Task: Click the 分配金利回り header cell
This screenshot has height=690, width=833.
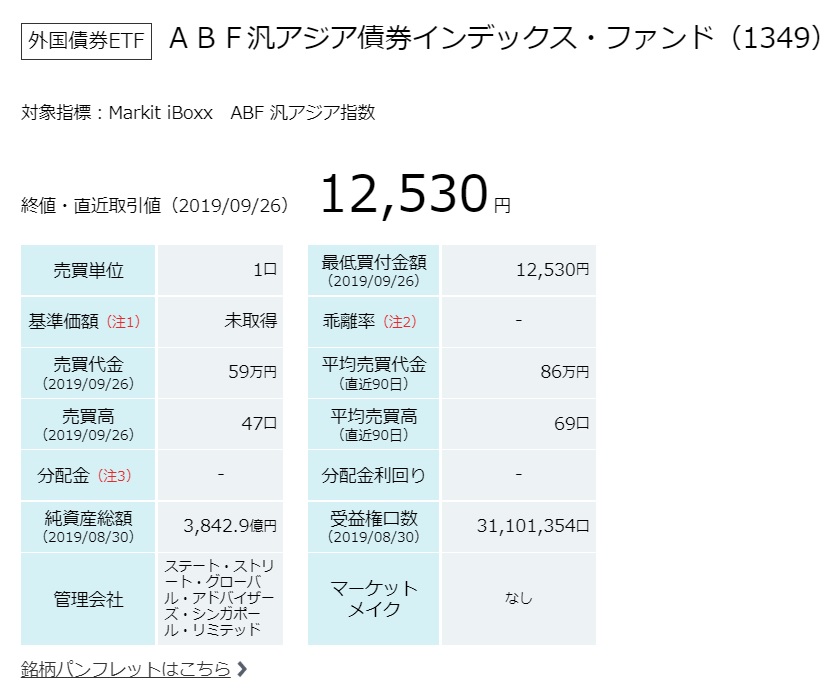Action: click(x=373, y=475)
